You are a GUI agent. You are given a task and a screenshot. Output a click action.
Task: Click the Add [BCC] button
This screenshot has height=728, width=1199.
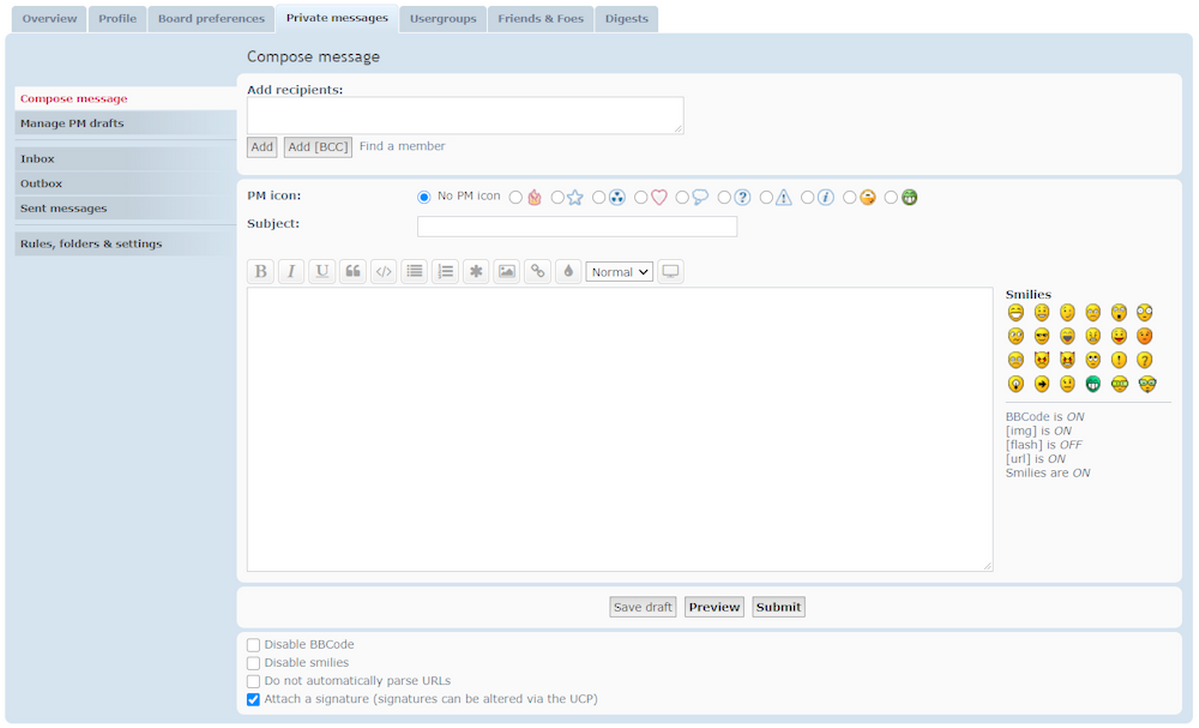(x=317, y=147)
